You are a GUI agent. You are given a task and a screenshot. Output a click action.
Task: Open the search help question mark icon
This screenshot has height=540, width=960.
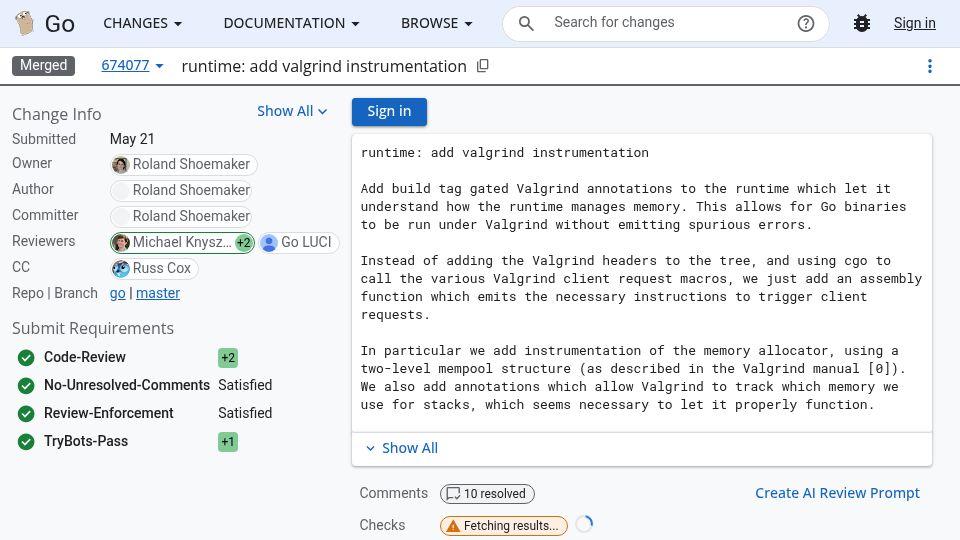pos(806,23)
